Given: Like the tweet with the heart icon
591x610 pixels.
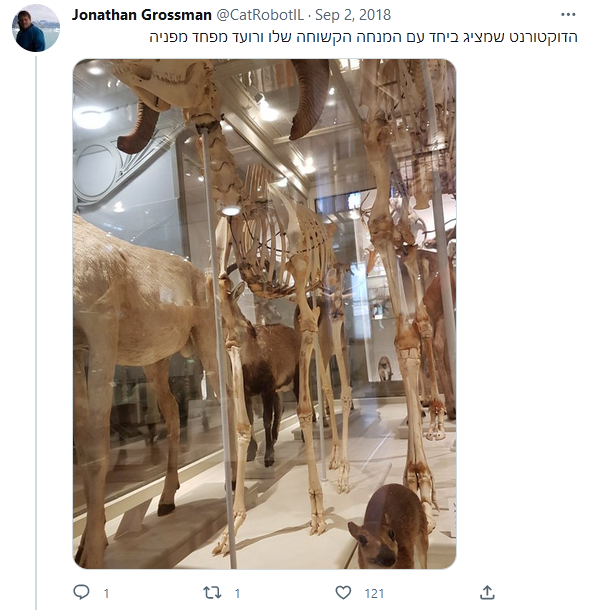Looking at the screenshot, I should (343, 592).
